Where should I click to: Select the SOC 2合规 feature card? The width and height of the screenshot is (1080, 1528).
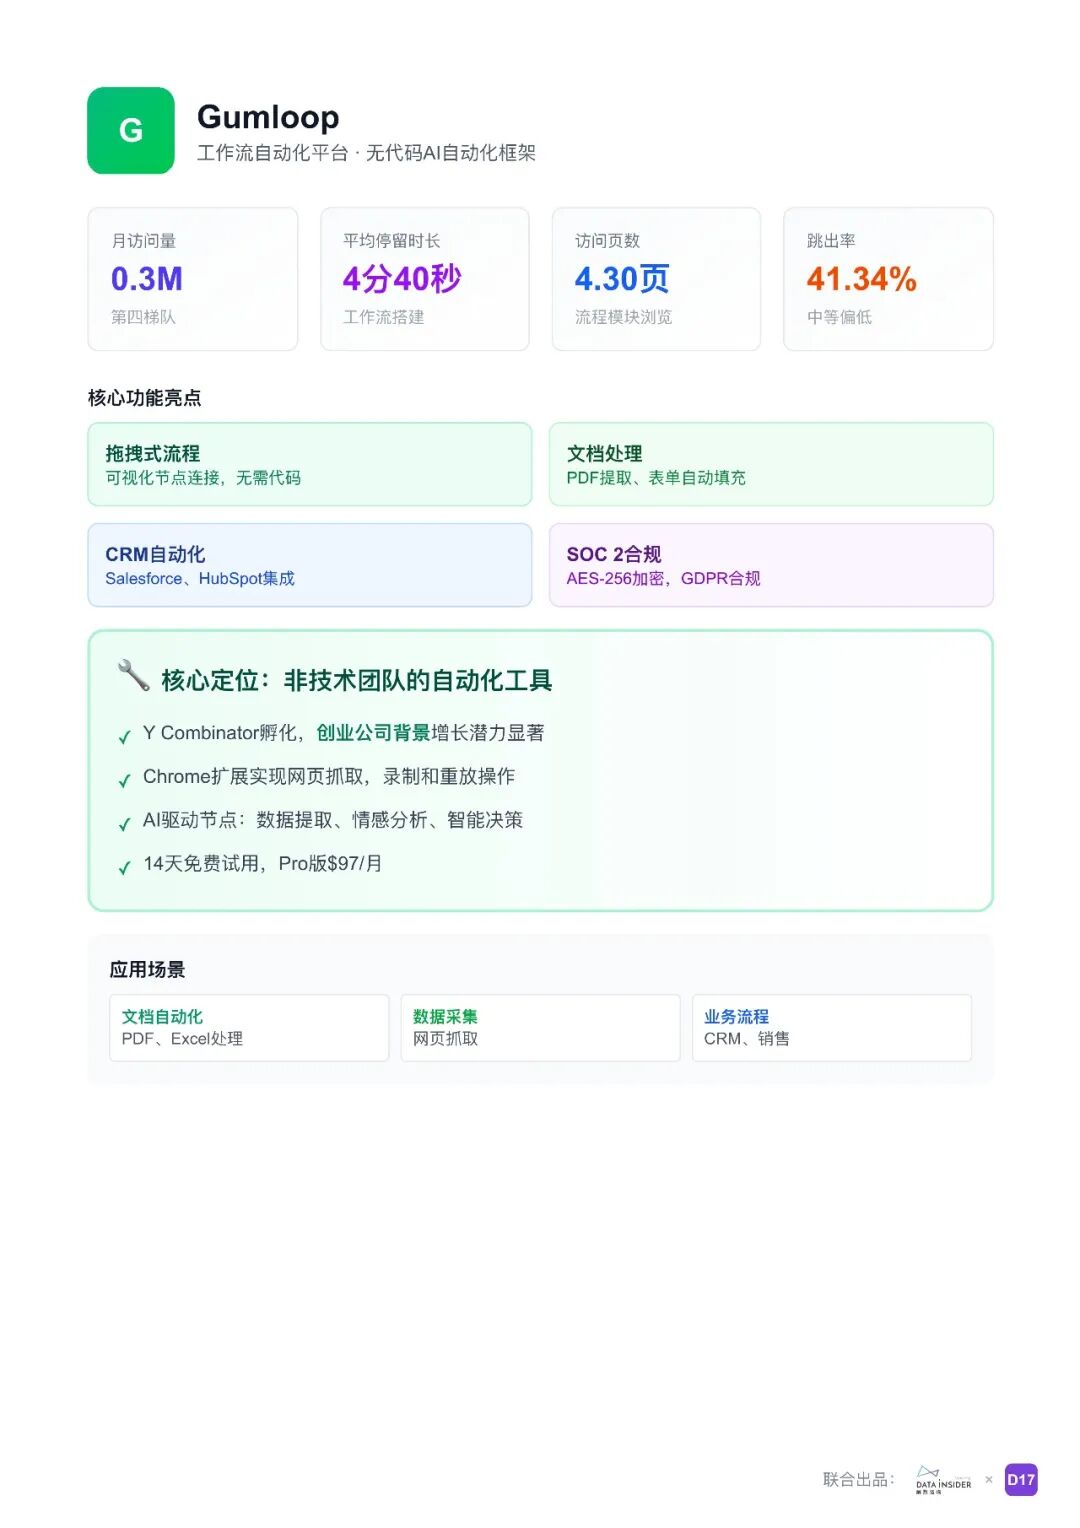(771, 565)
